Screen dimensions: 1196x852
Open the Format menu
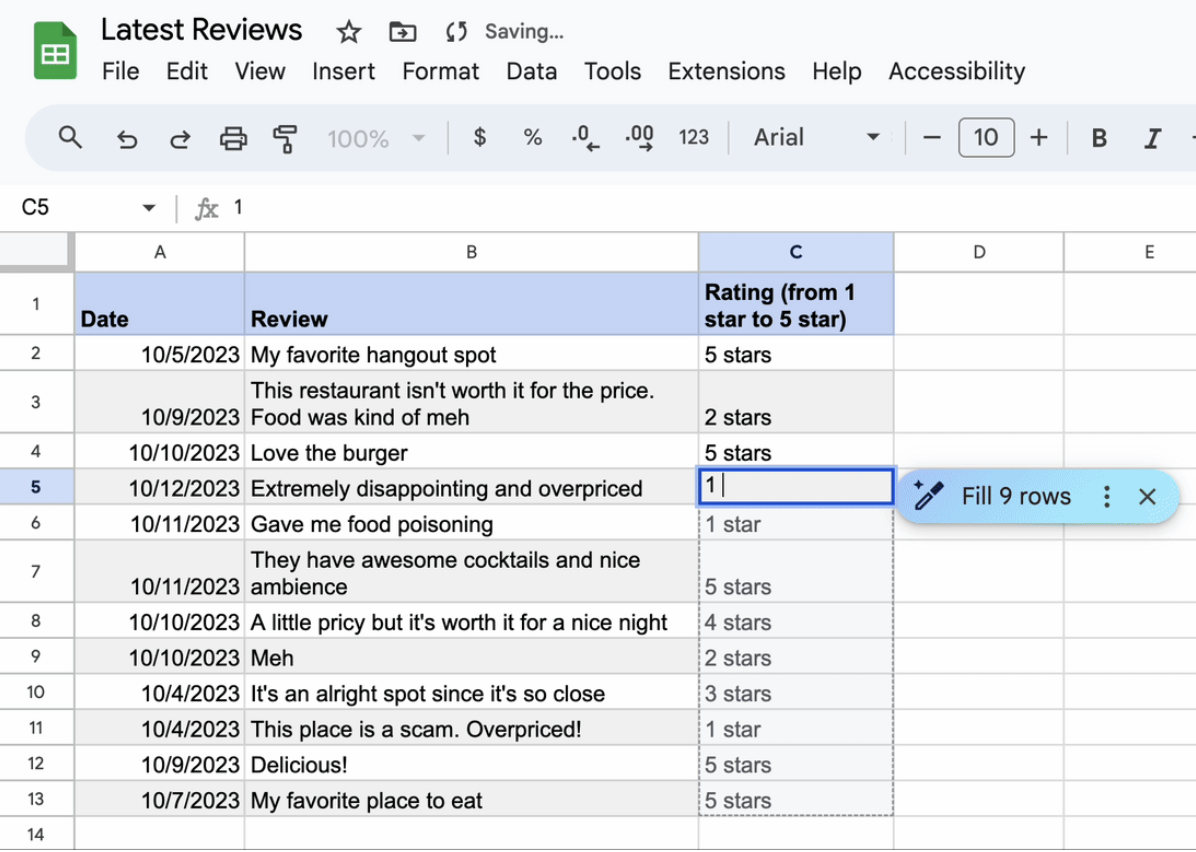pos(440,71)
